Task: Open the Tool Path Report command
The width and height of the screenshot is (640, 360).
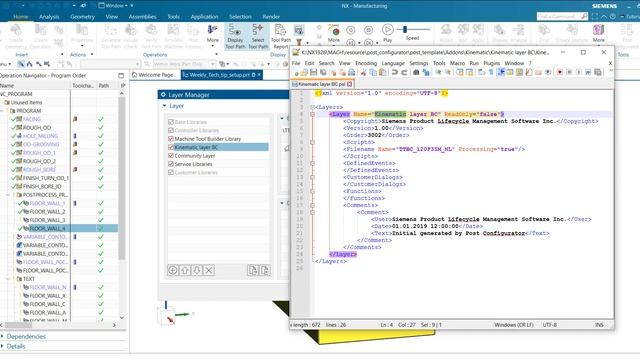Action: click(281, 36)
